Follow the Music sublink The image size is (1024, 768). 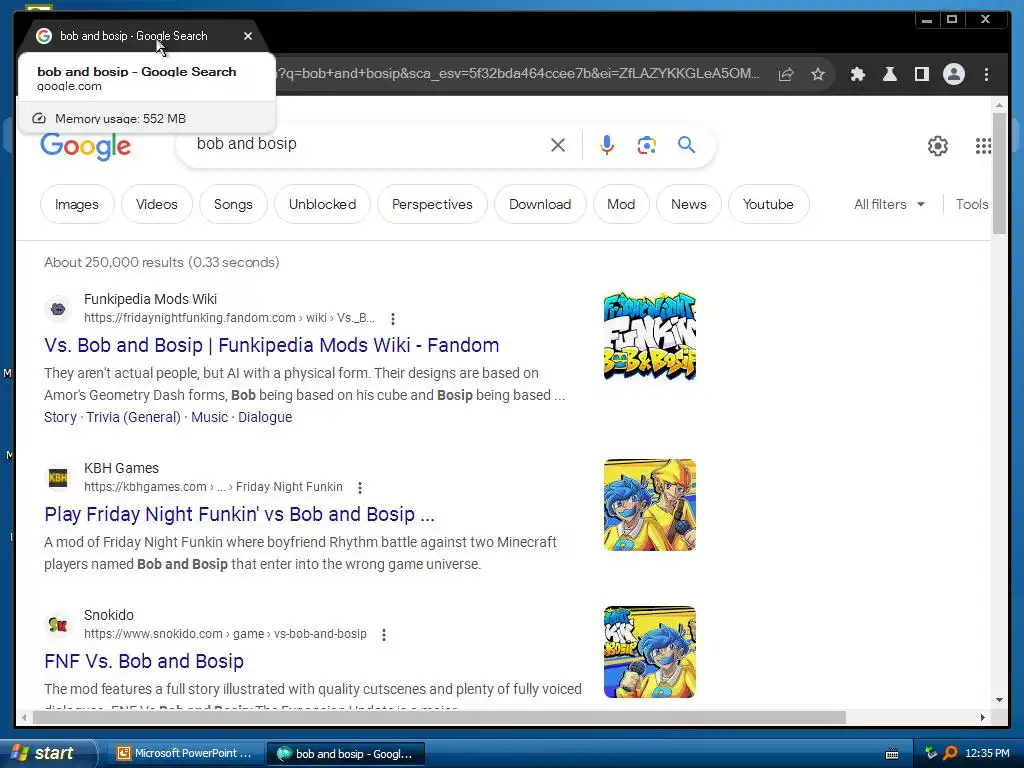pyautogui.click(x=210, y=417)
